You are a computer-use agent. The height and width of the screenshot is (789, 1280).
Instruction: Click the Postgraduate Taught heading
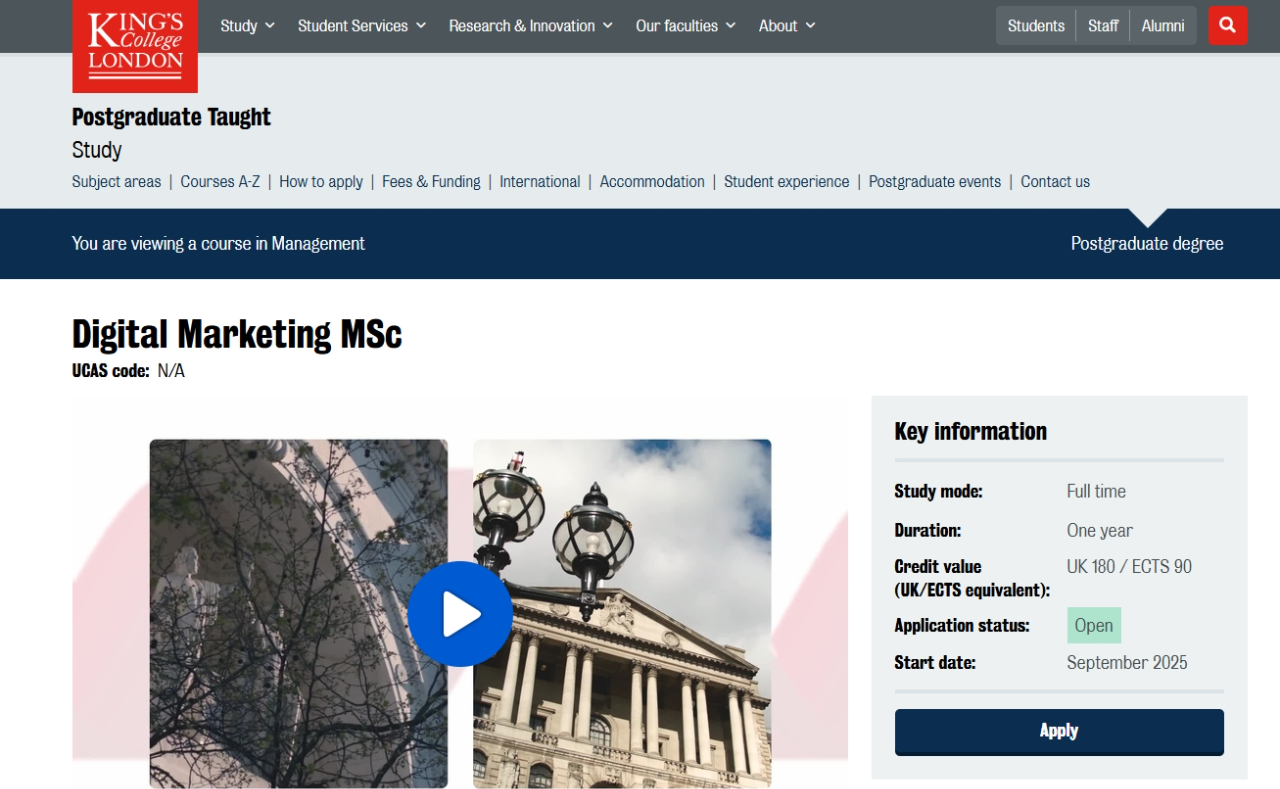click(171, 117)
